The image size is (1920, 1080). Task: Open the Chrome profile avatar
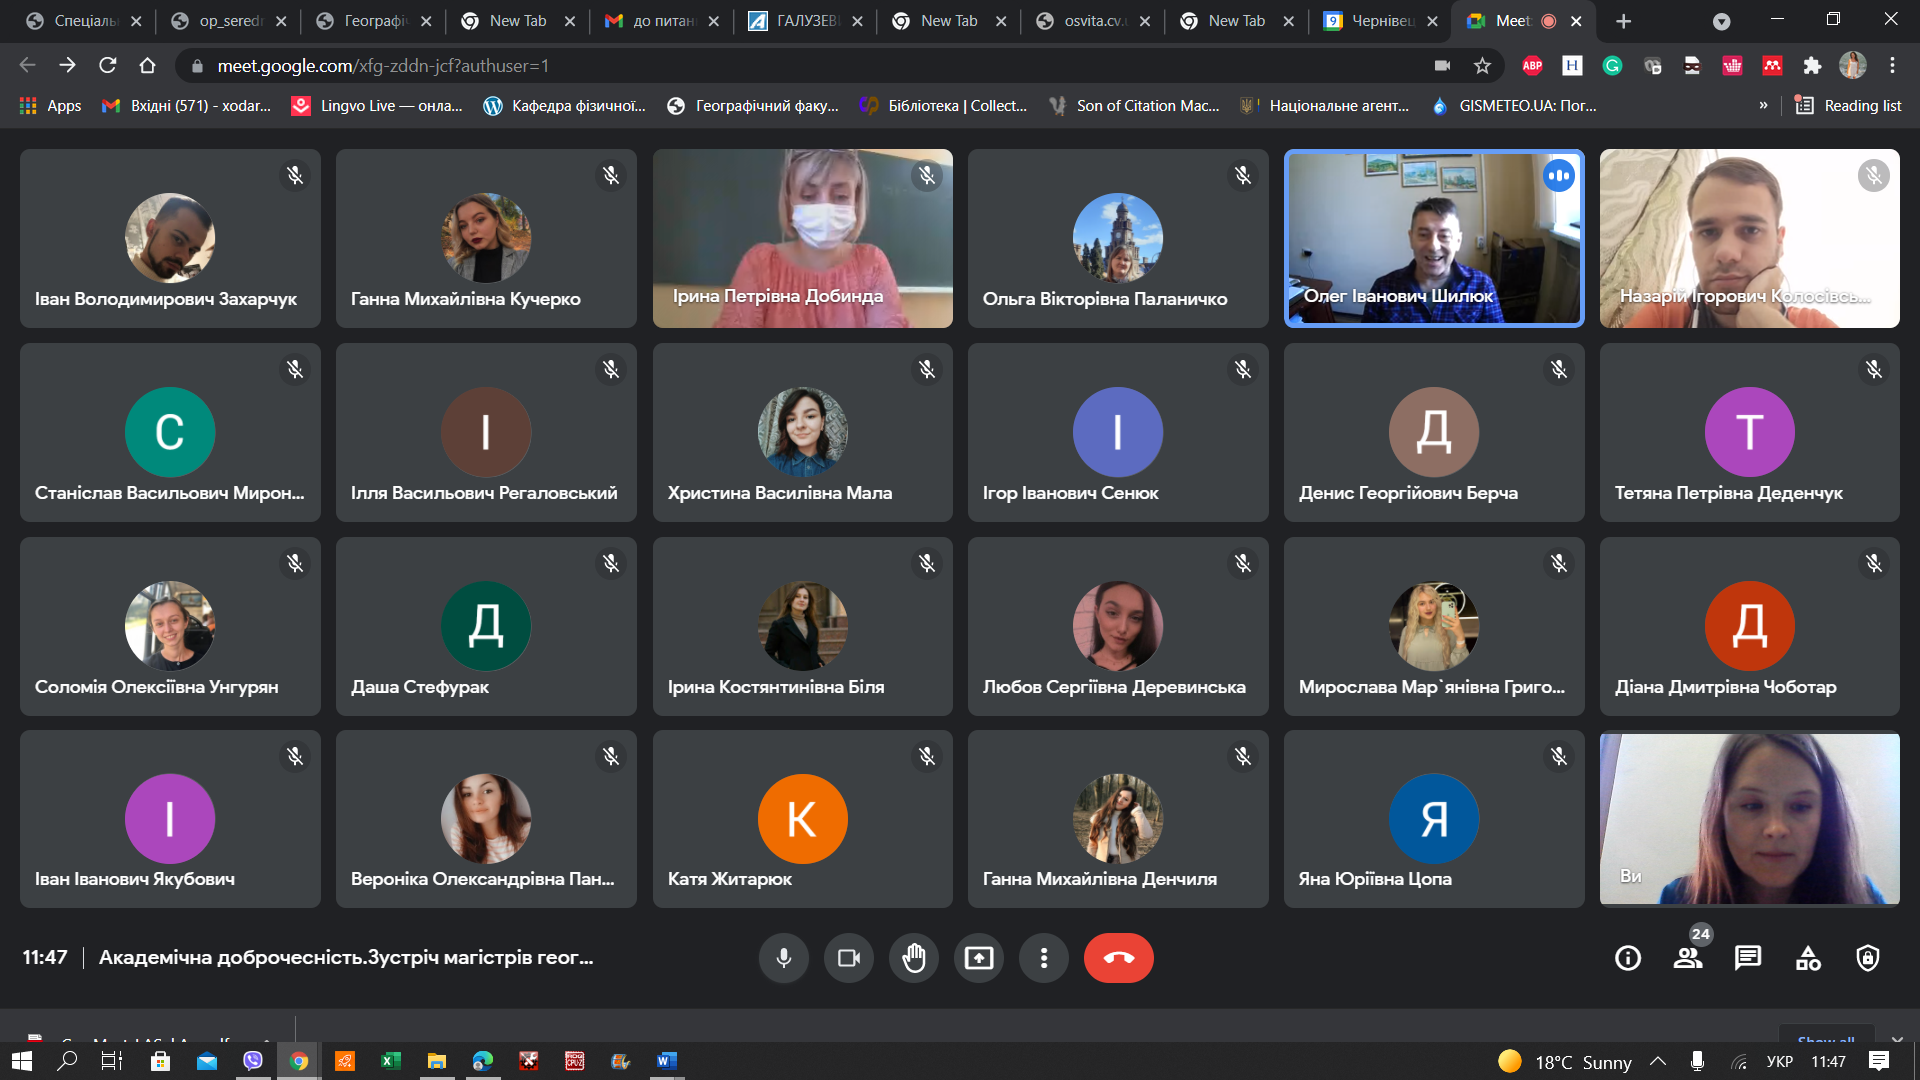1852,65
